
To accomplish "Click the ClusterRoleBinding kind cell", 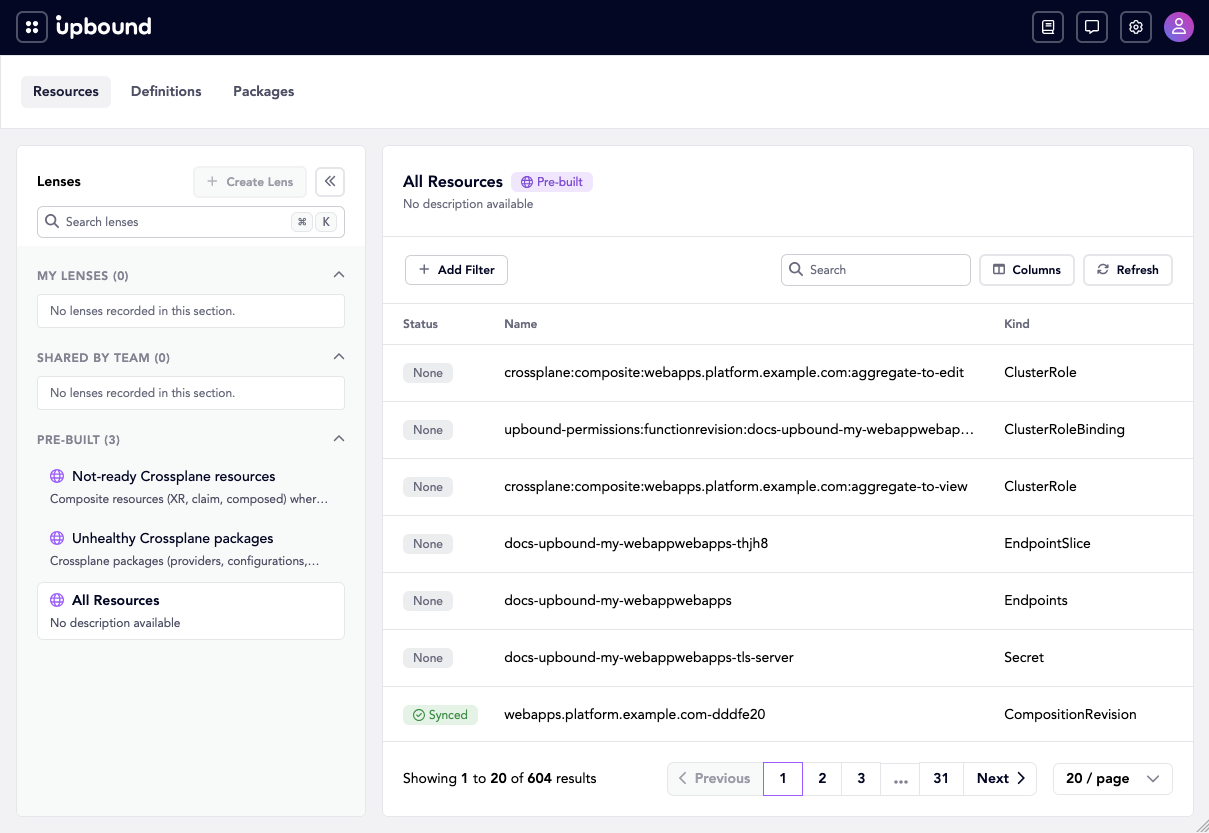I will 1064,430.
